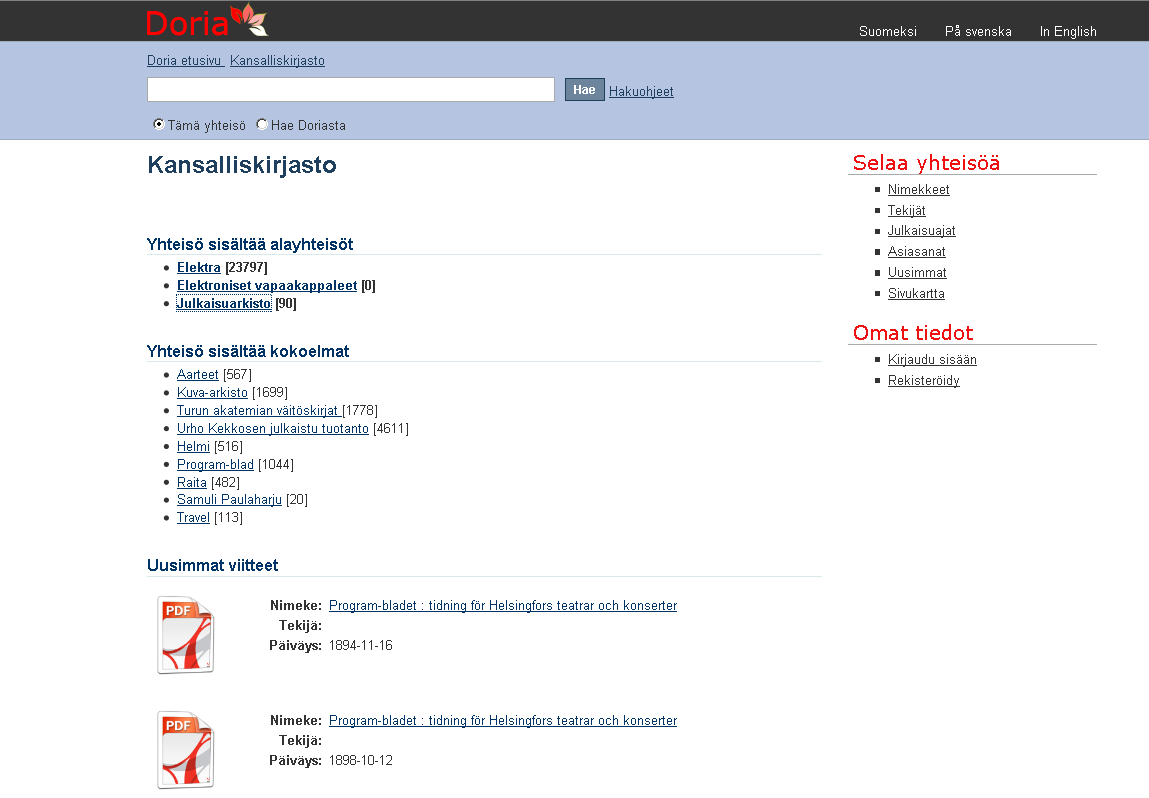Select the Hae Doriasta radio button
Image resolution: width=1149 pixels, height=798 pixels.
[x=262, y=124]
